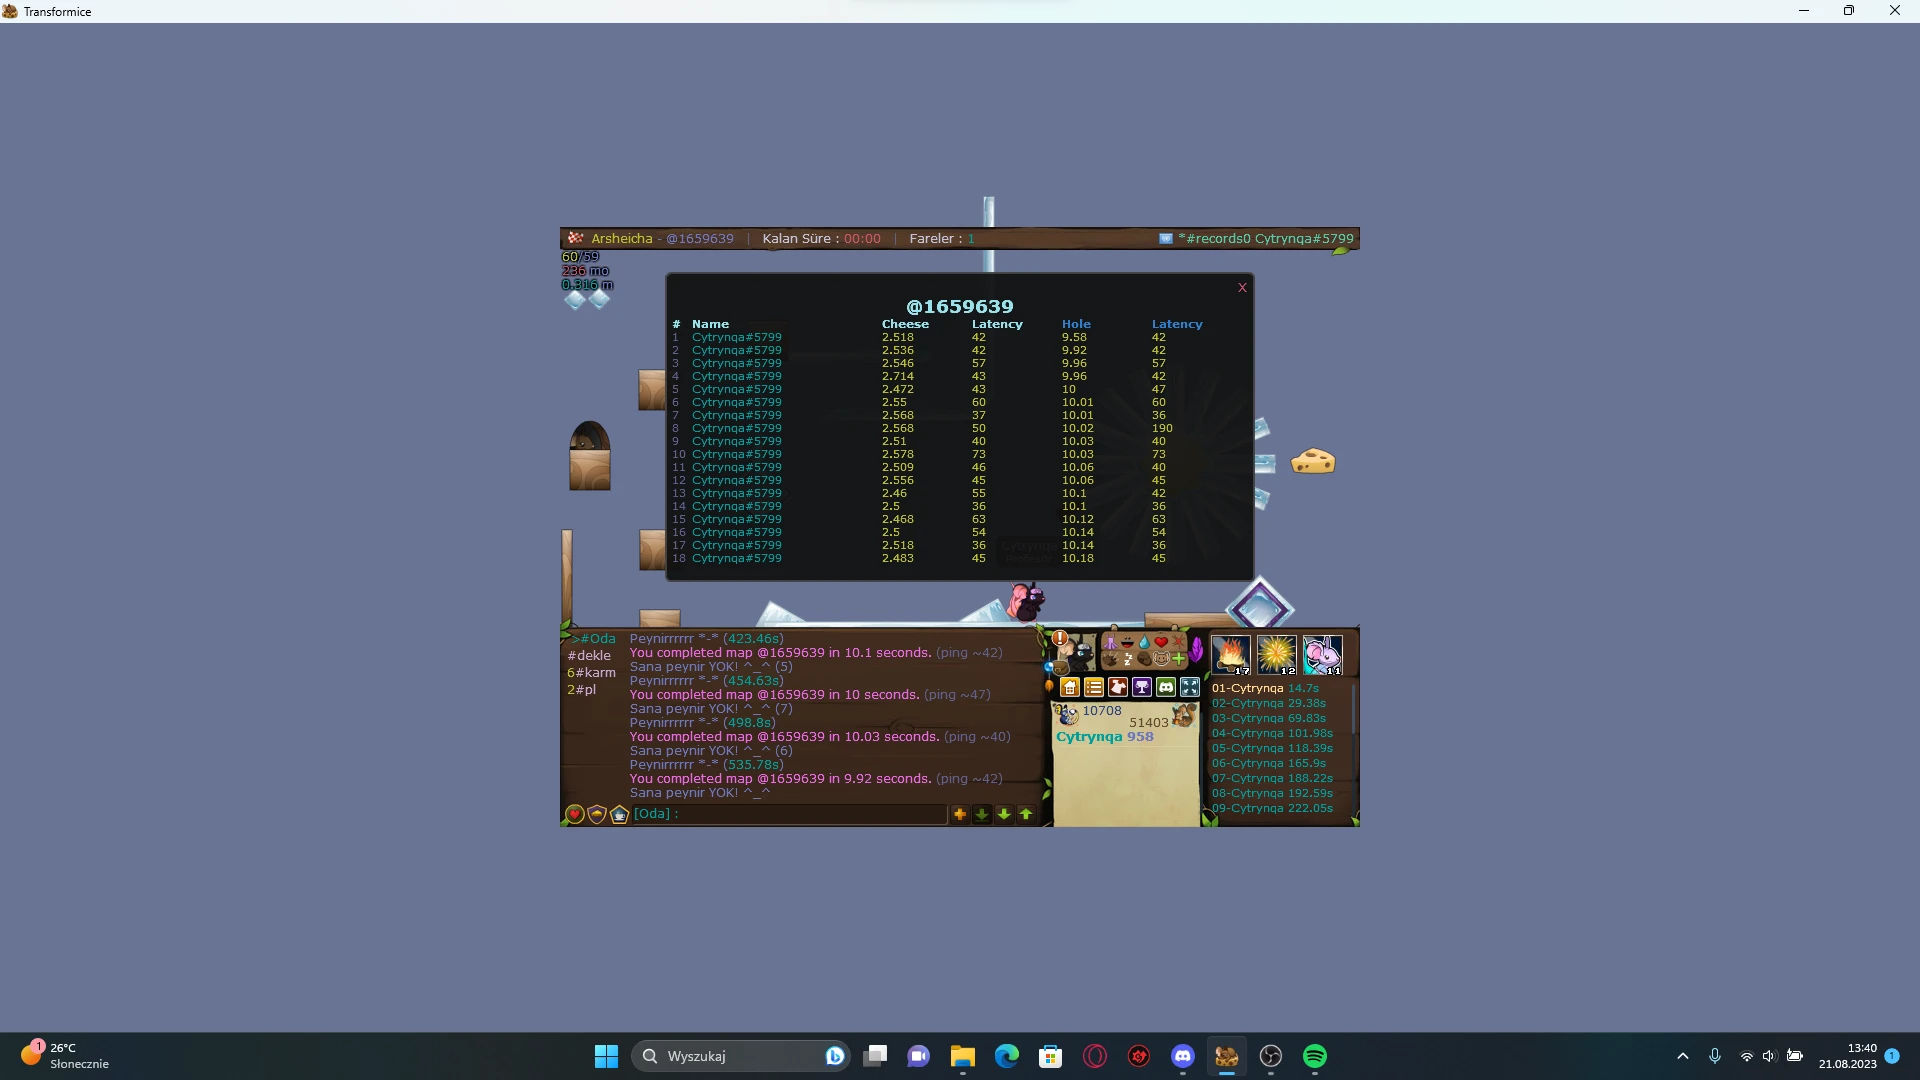Toggle the game fullscreen arrows icon
The width and height of the screenshot is (1920, 1080).
point(1190,687)
